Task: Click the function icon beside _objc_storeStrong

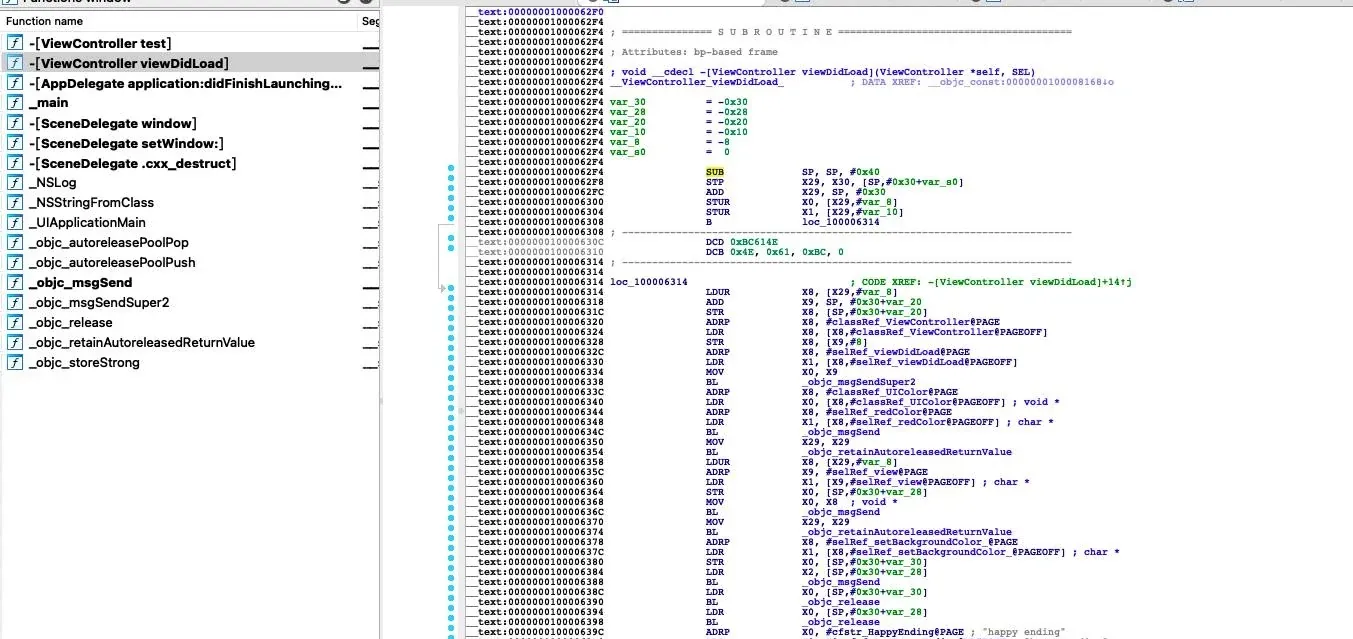Action: click(x=15, y=363)
